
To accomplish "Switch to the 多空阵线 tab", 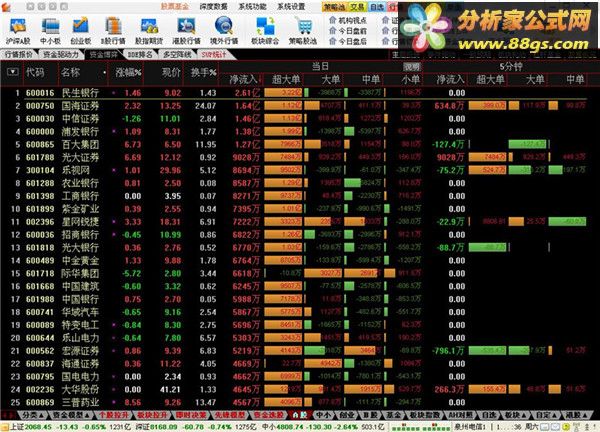I will pos(177,55).
